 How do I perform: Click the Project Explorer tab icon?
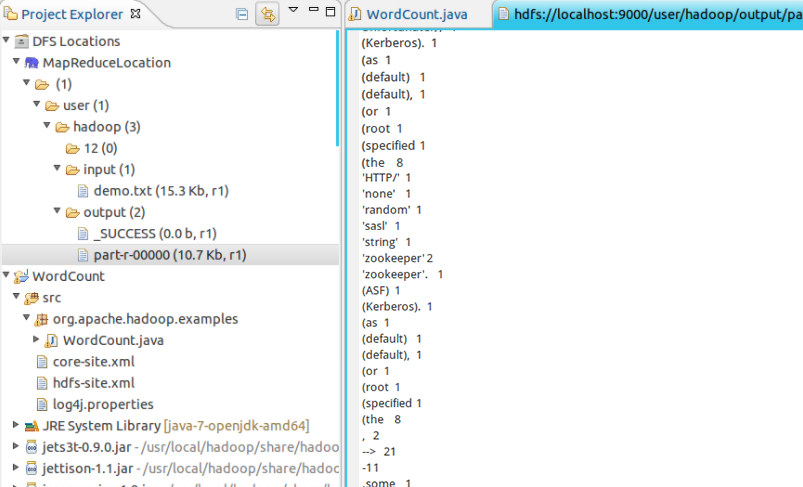pos(10,13)
